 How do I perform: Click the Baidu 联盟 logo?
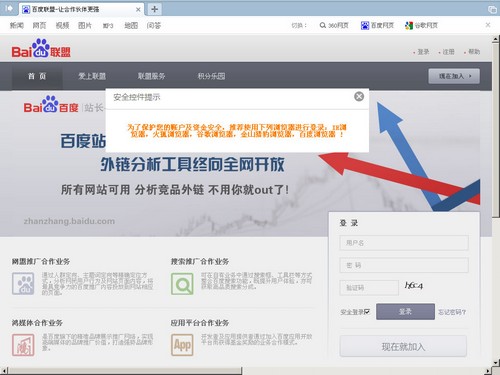click(41, 48)
